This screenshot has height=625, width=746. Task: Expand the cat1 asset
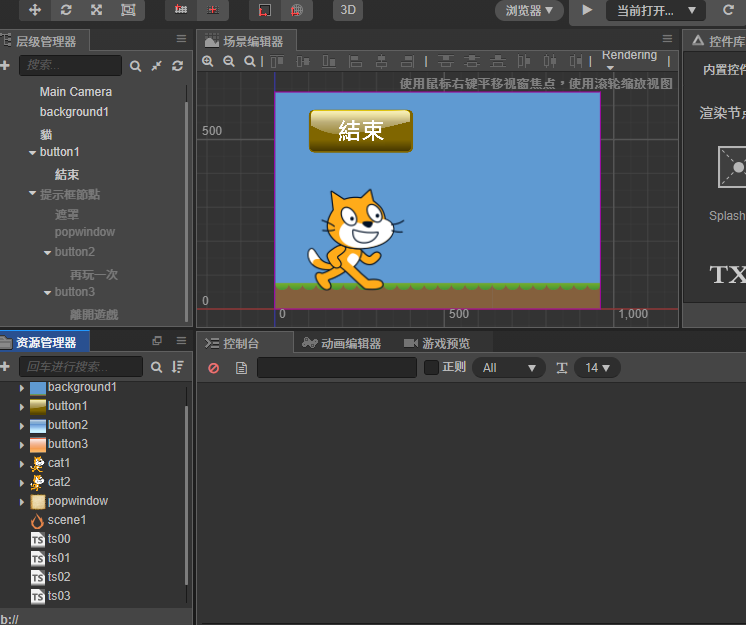pyautogui.click(x=22, y=464)
